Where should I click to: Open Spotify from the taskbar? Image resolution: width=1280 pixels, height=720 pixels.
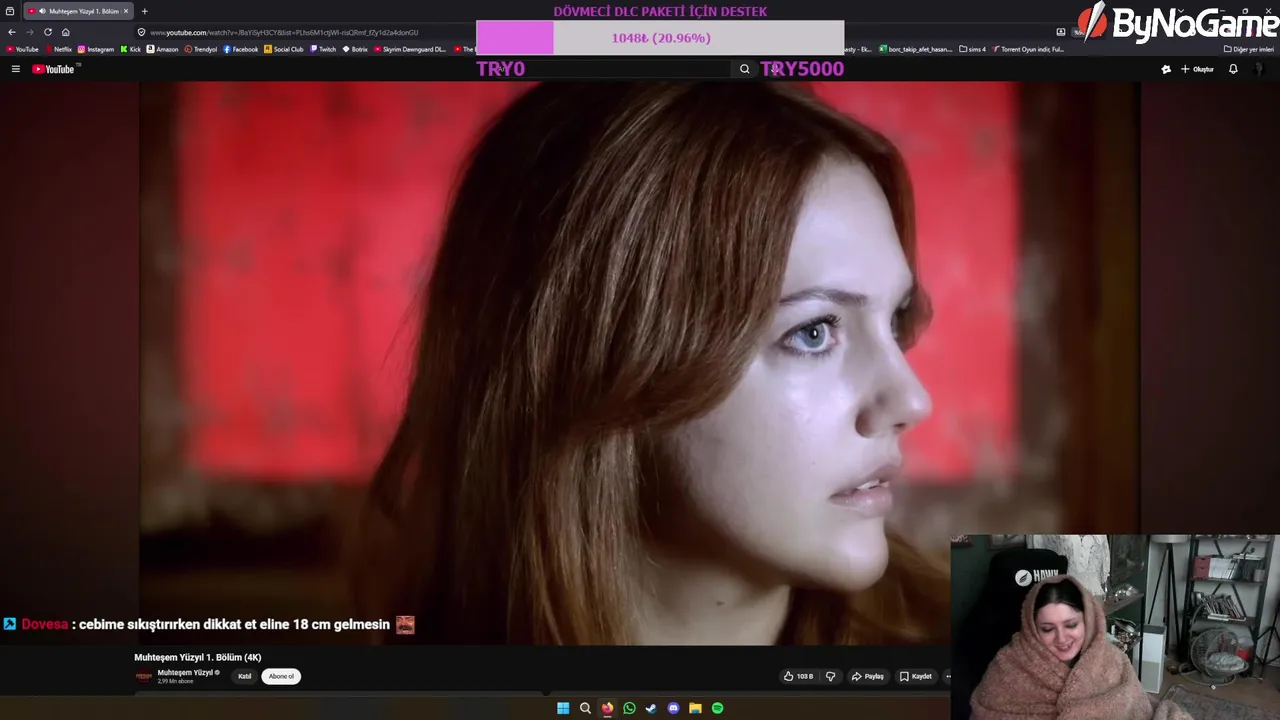coord(717,708)
